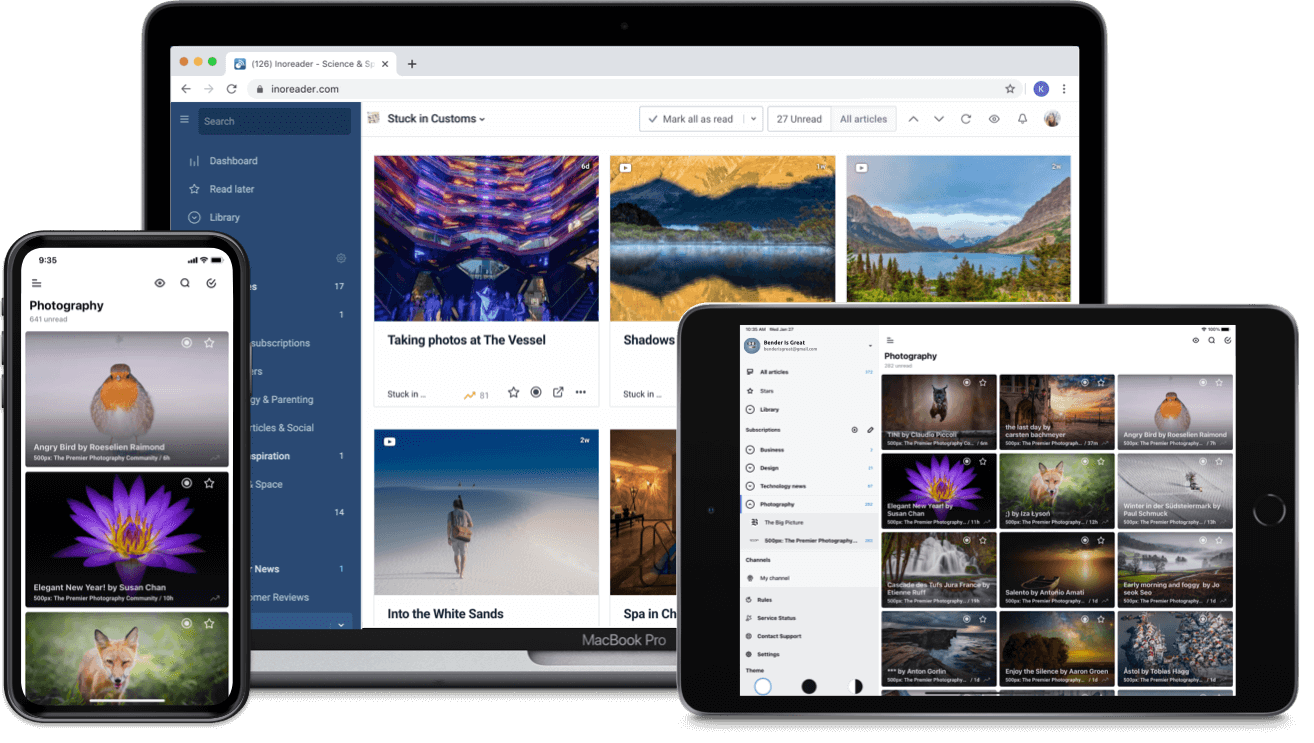Star the 'Taking photos at The Vessel' article

513,393
